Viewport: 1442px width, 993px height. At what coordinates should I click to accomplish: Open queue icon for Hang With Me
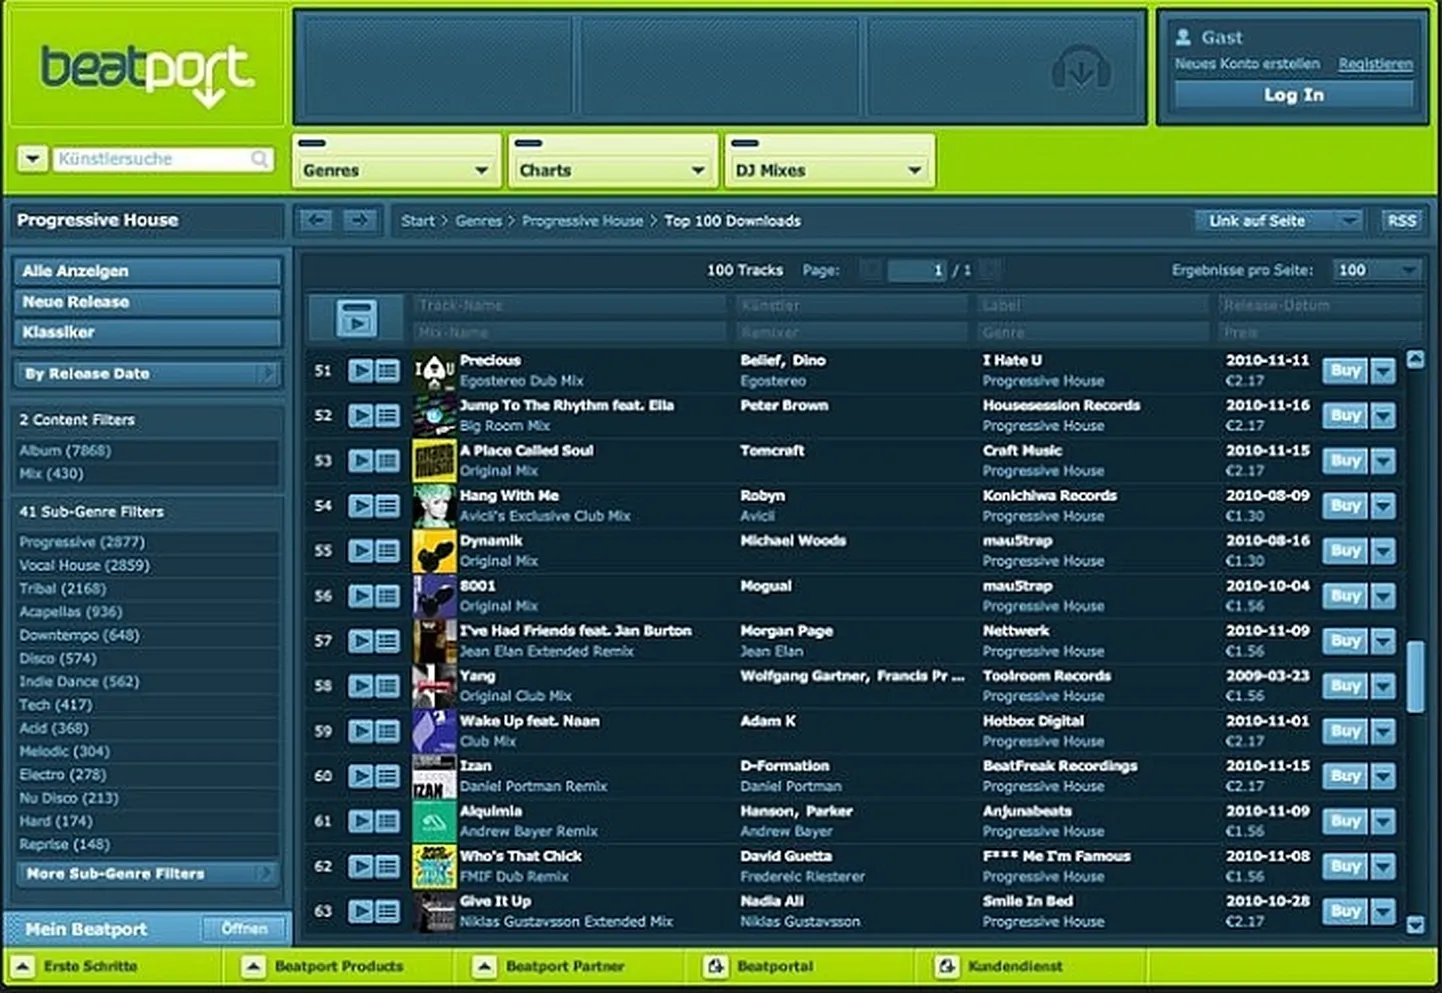click(387, 506)
